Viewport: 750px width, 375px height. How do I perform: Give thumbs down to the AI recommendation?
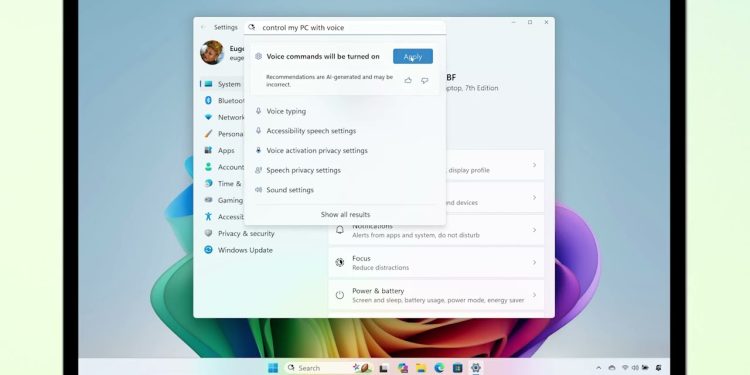424,80
